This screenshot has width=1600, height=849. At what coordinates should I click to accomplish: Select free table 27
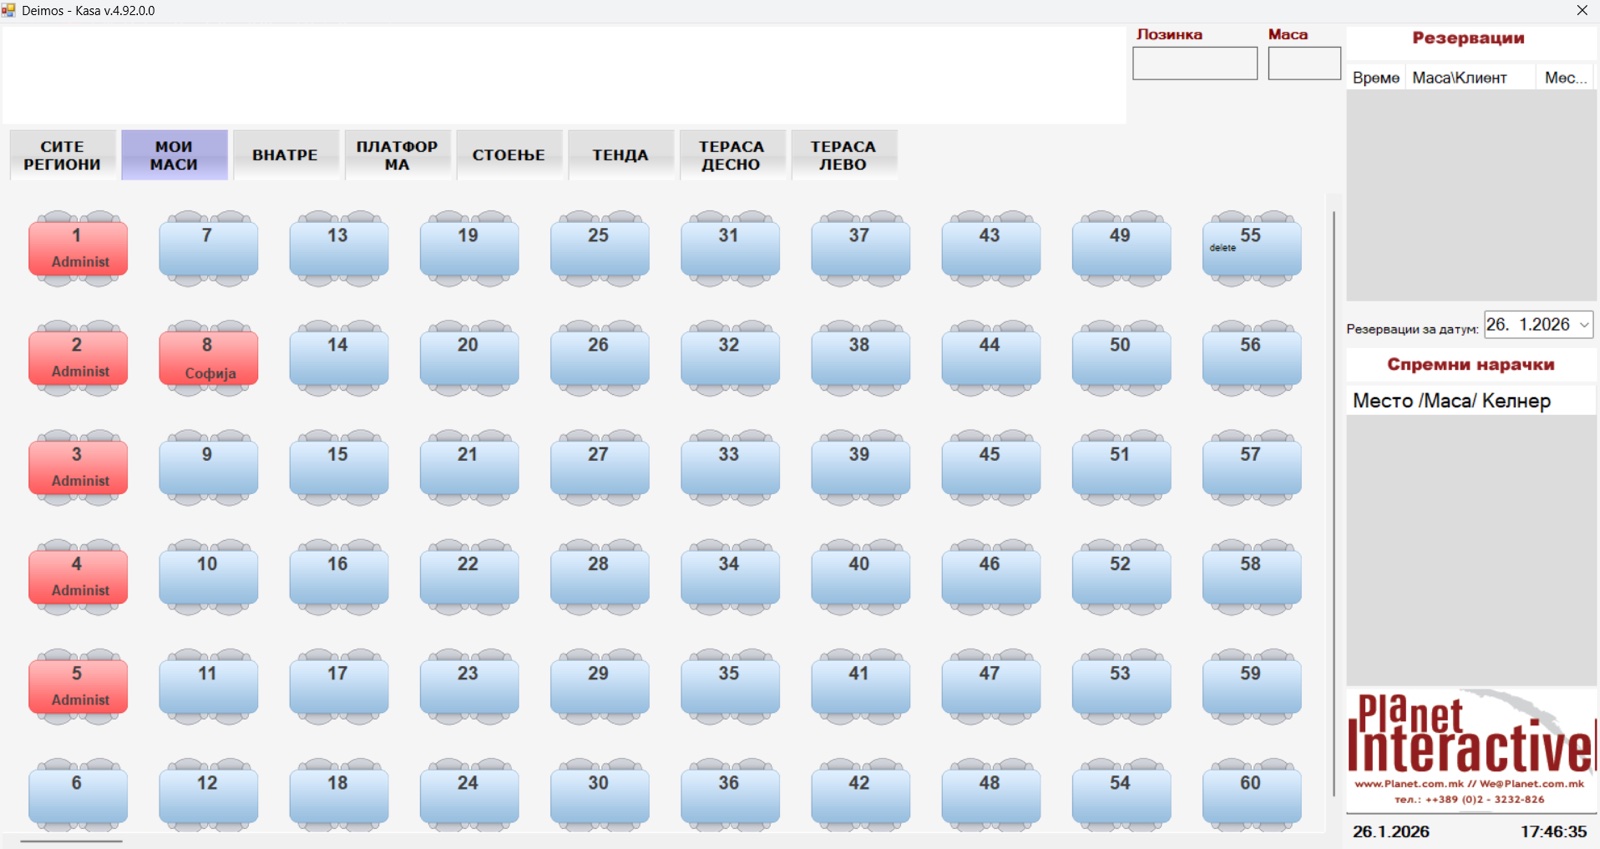tap(599, 467)
